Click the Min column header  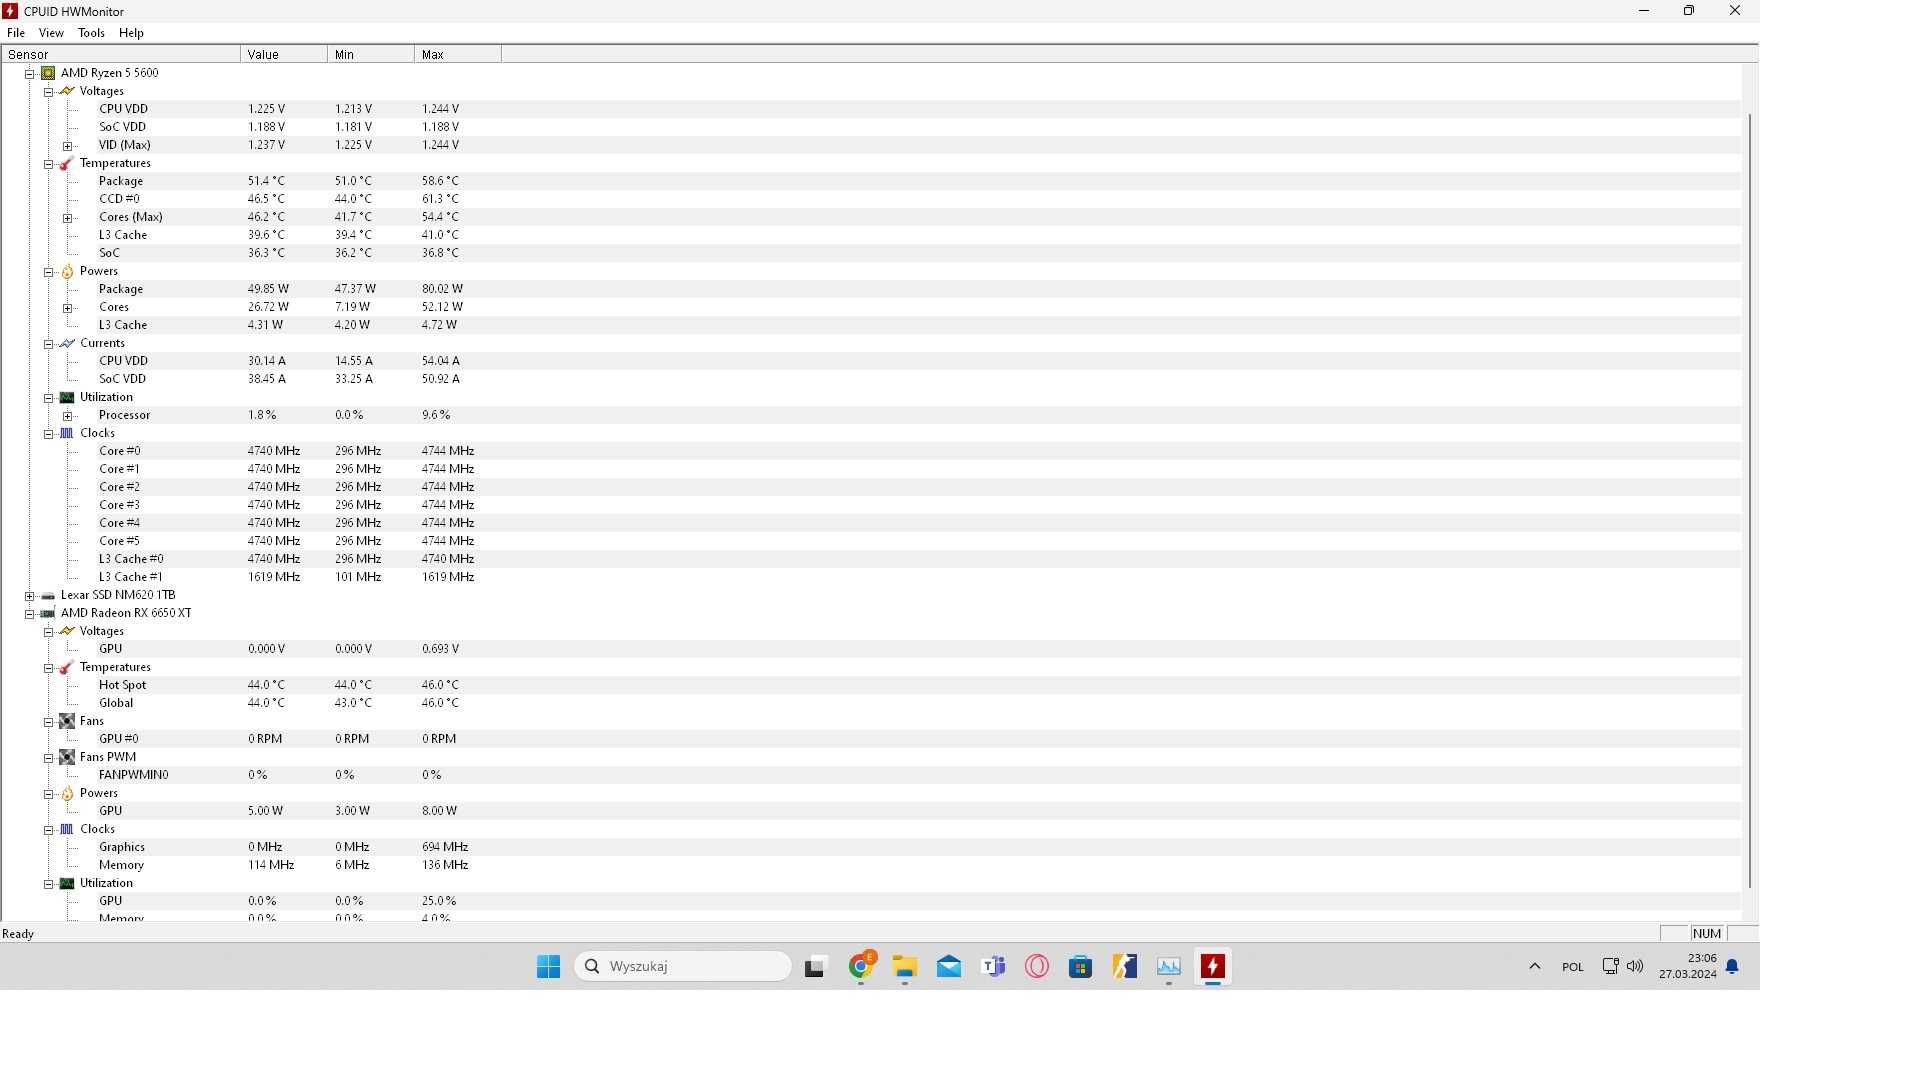371,55
